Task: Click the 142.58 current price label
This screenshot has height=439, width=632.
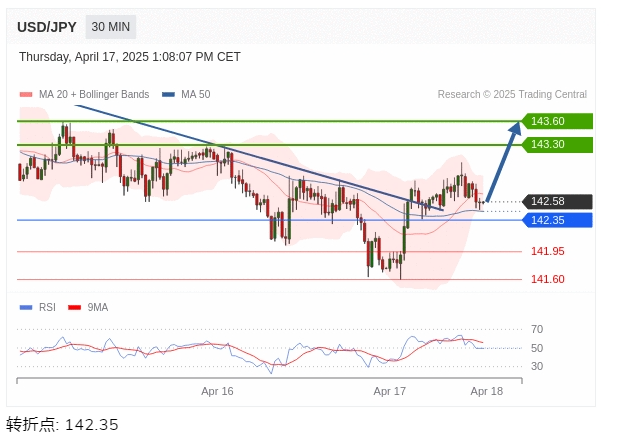Action: tap(557, 201)
